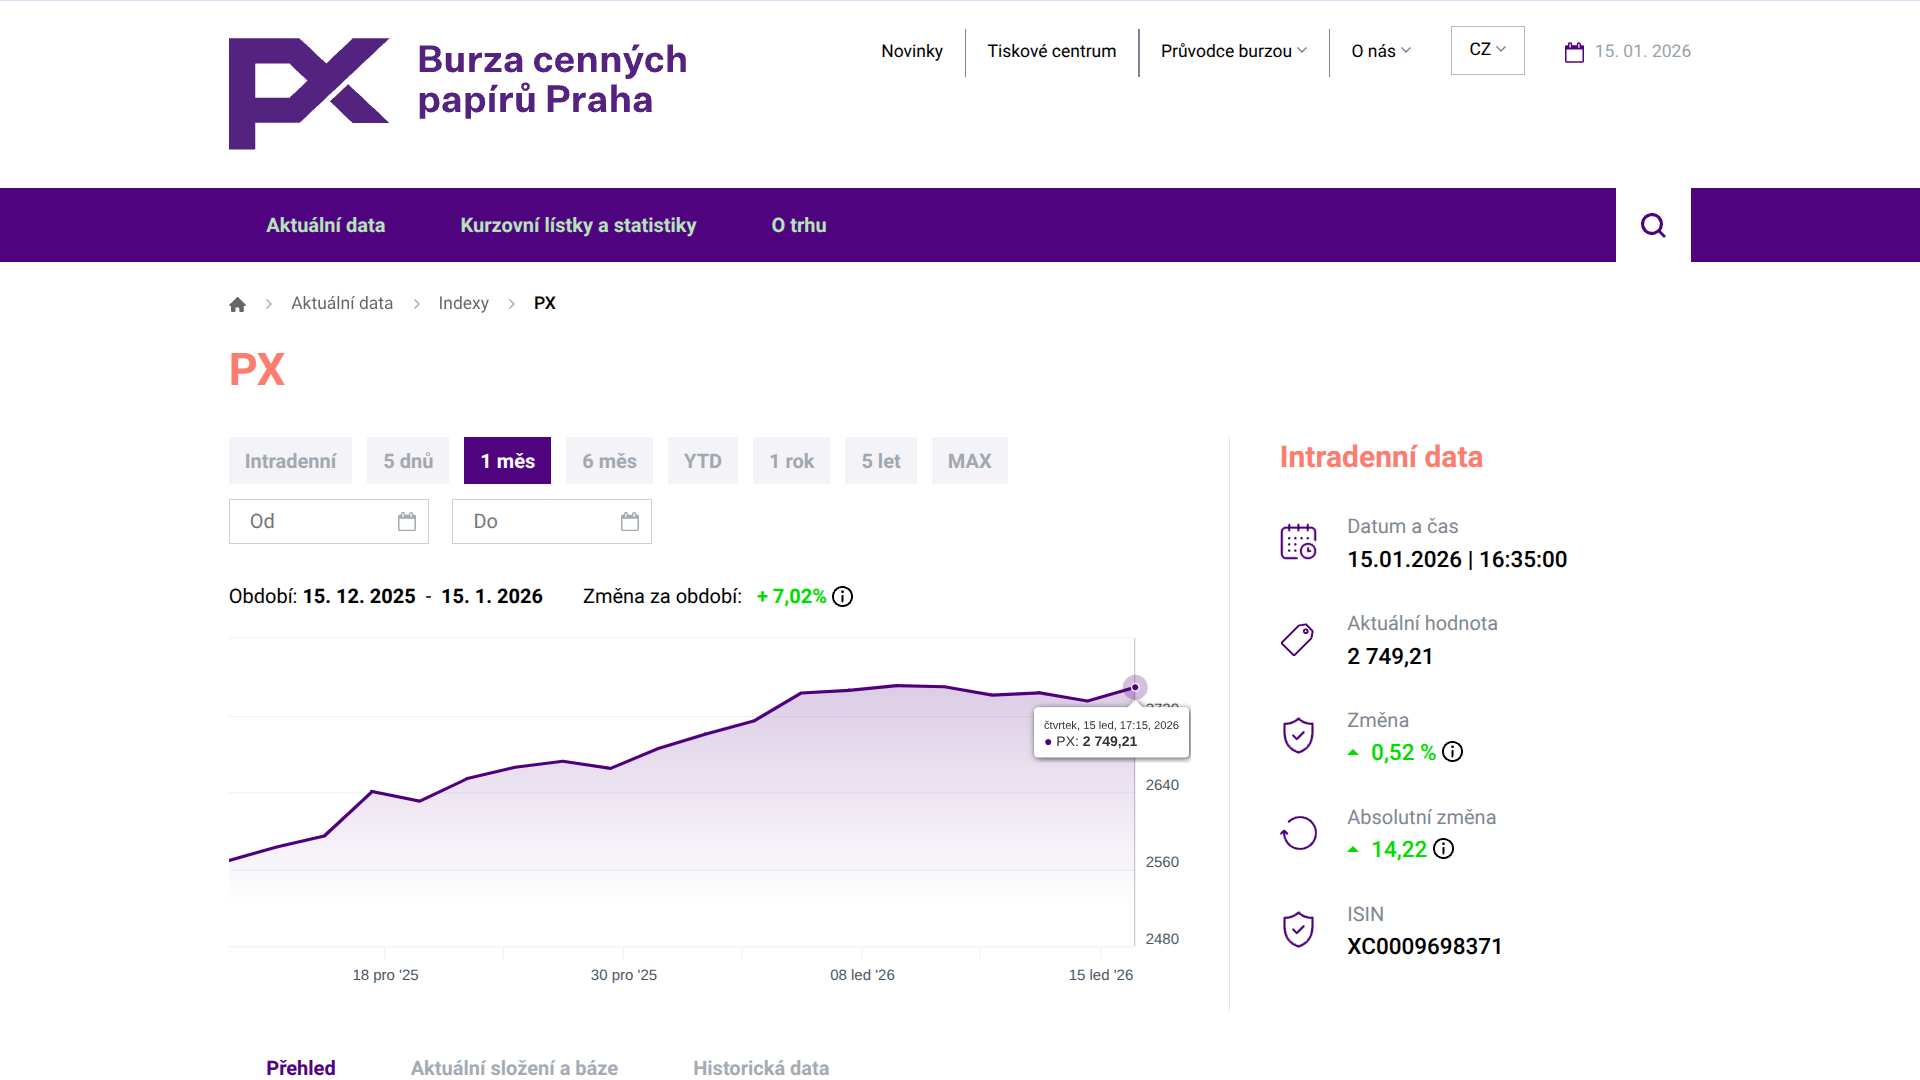Click the 2560 y-axis label
The width and height of the screenshot is (1920, 1080).
tap(1162, 862)
